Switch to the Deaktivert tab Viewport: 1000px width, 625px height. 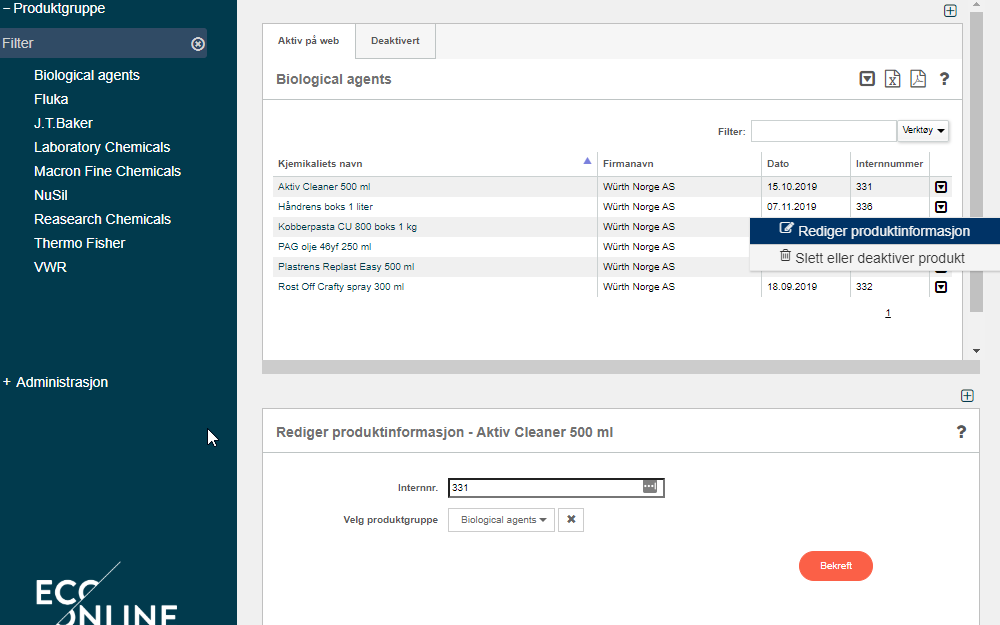395,41
